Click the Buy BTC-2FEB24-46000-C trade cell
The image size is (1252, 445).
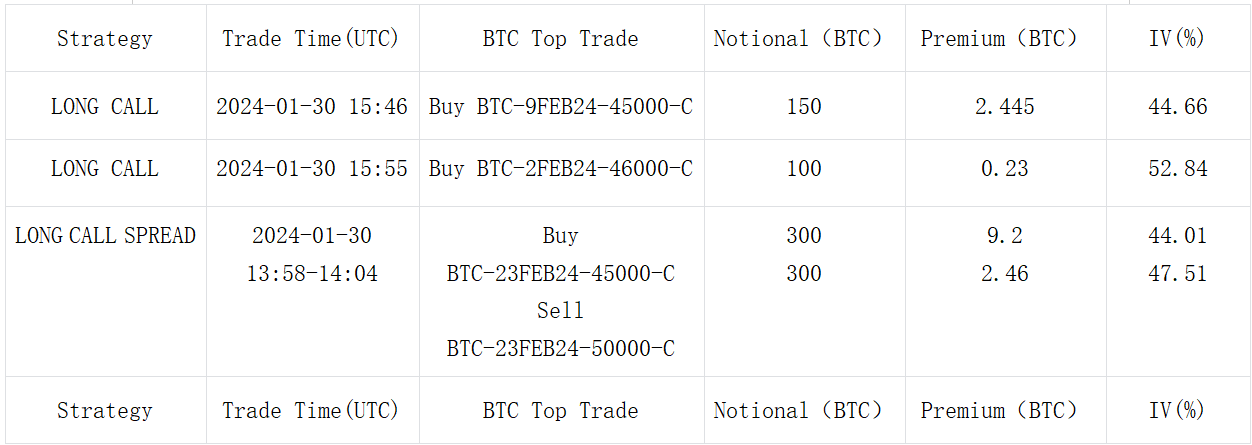(561, 169)
